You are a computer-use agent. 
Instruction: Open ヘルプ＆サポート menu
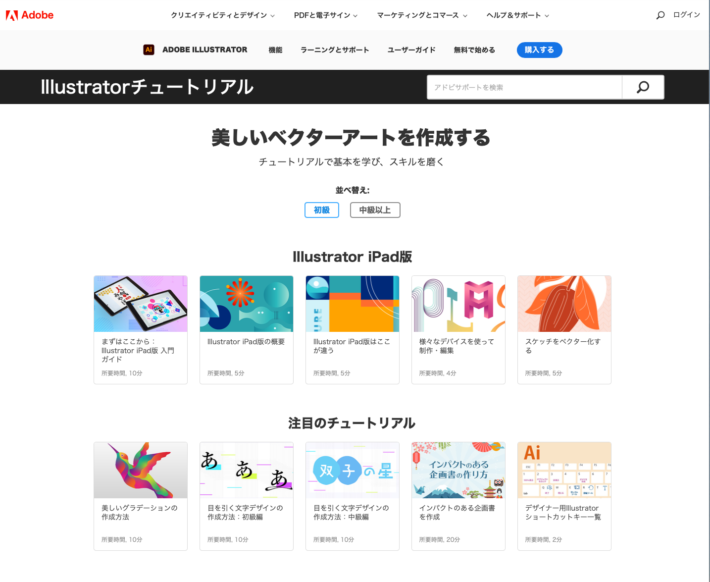pyautogui.click(x=518, y=15)
